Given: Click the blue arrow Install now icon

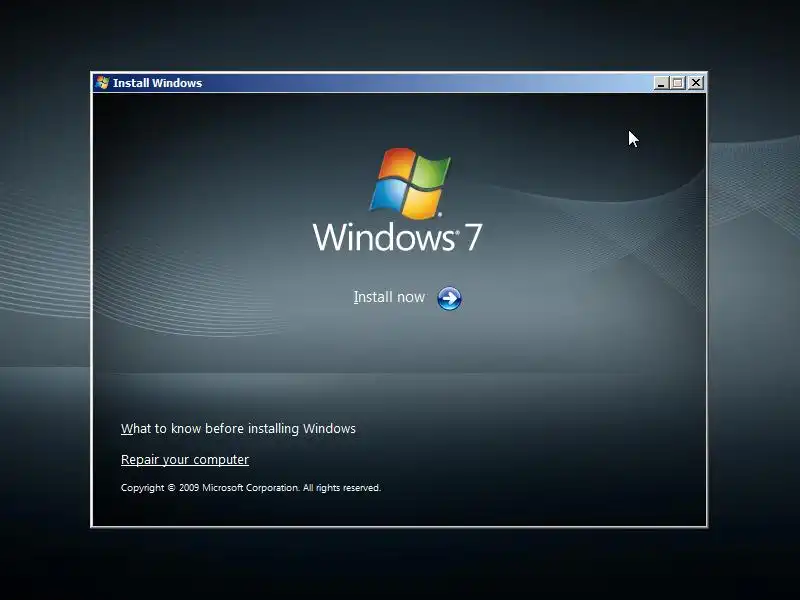Looking at the screenshot, I should click(449, 298).
